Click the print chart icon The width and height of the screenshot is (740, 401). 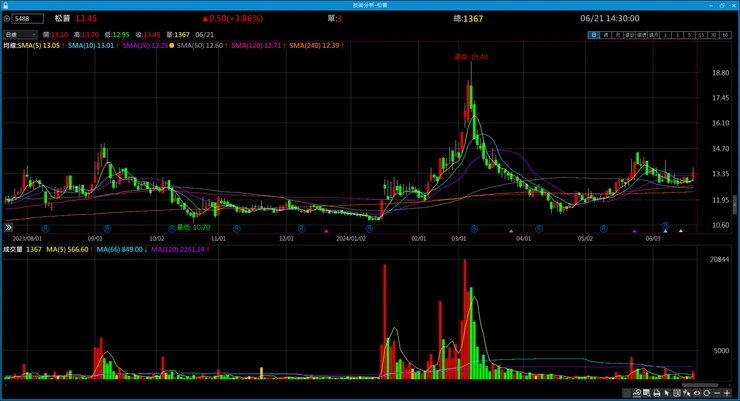657,393
